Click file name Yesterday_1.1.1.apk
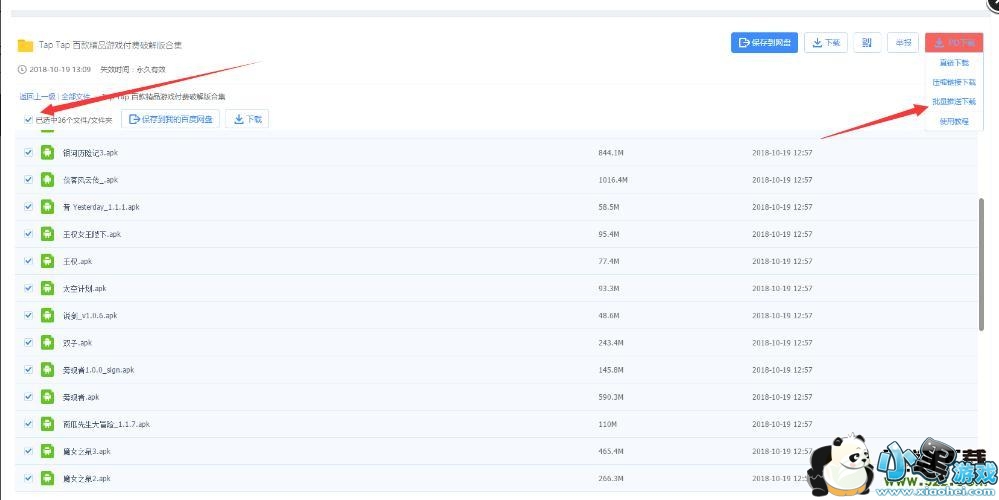Screen dimensions: 999x500 101,207
